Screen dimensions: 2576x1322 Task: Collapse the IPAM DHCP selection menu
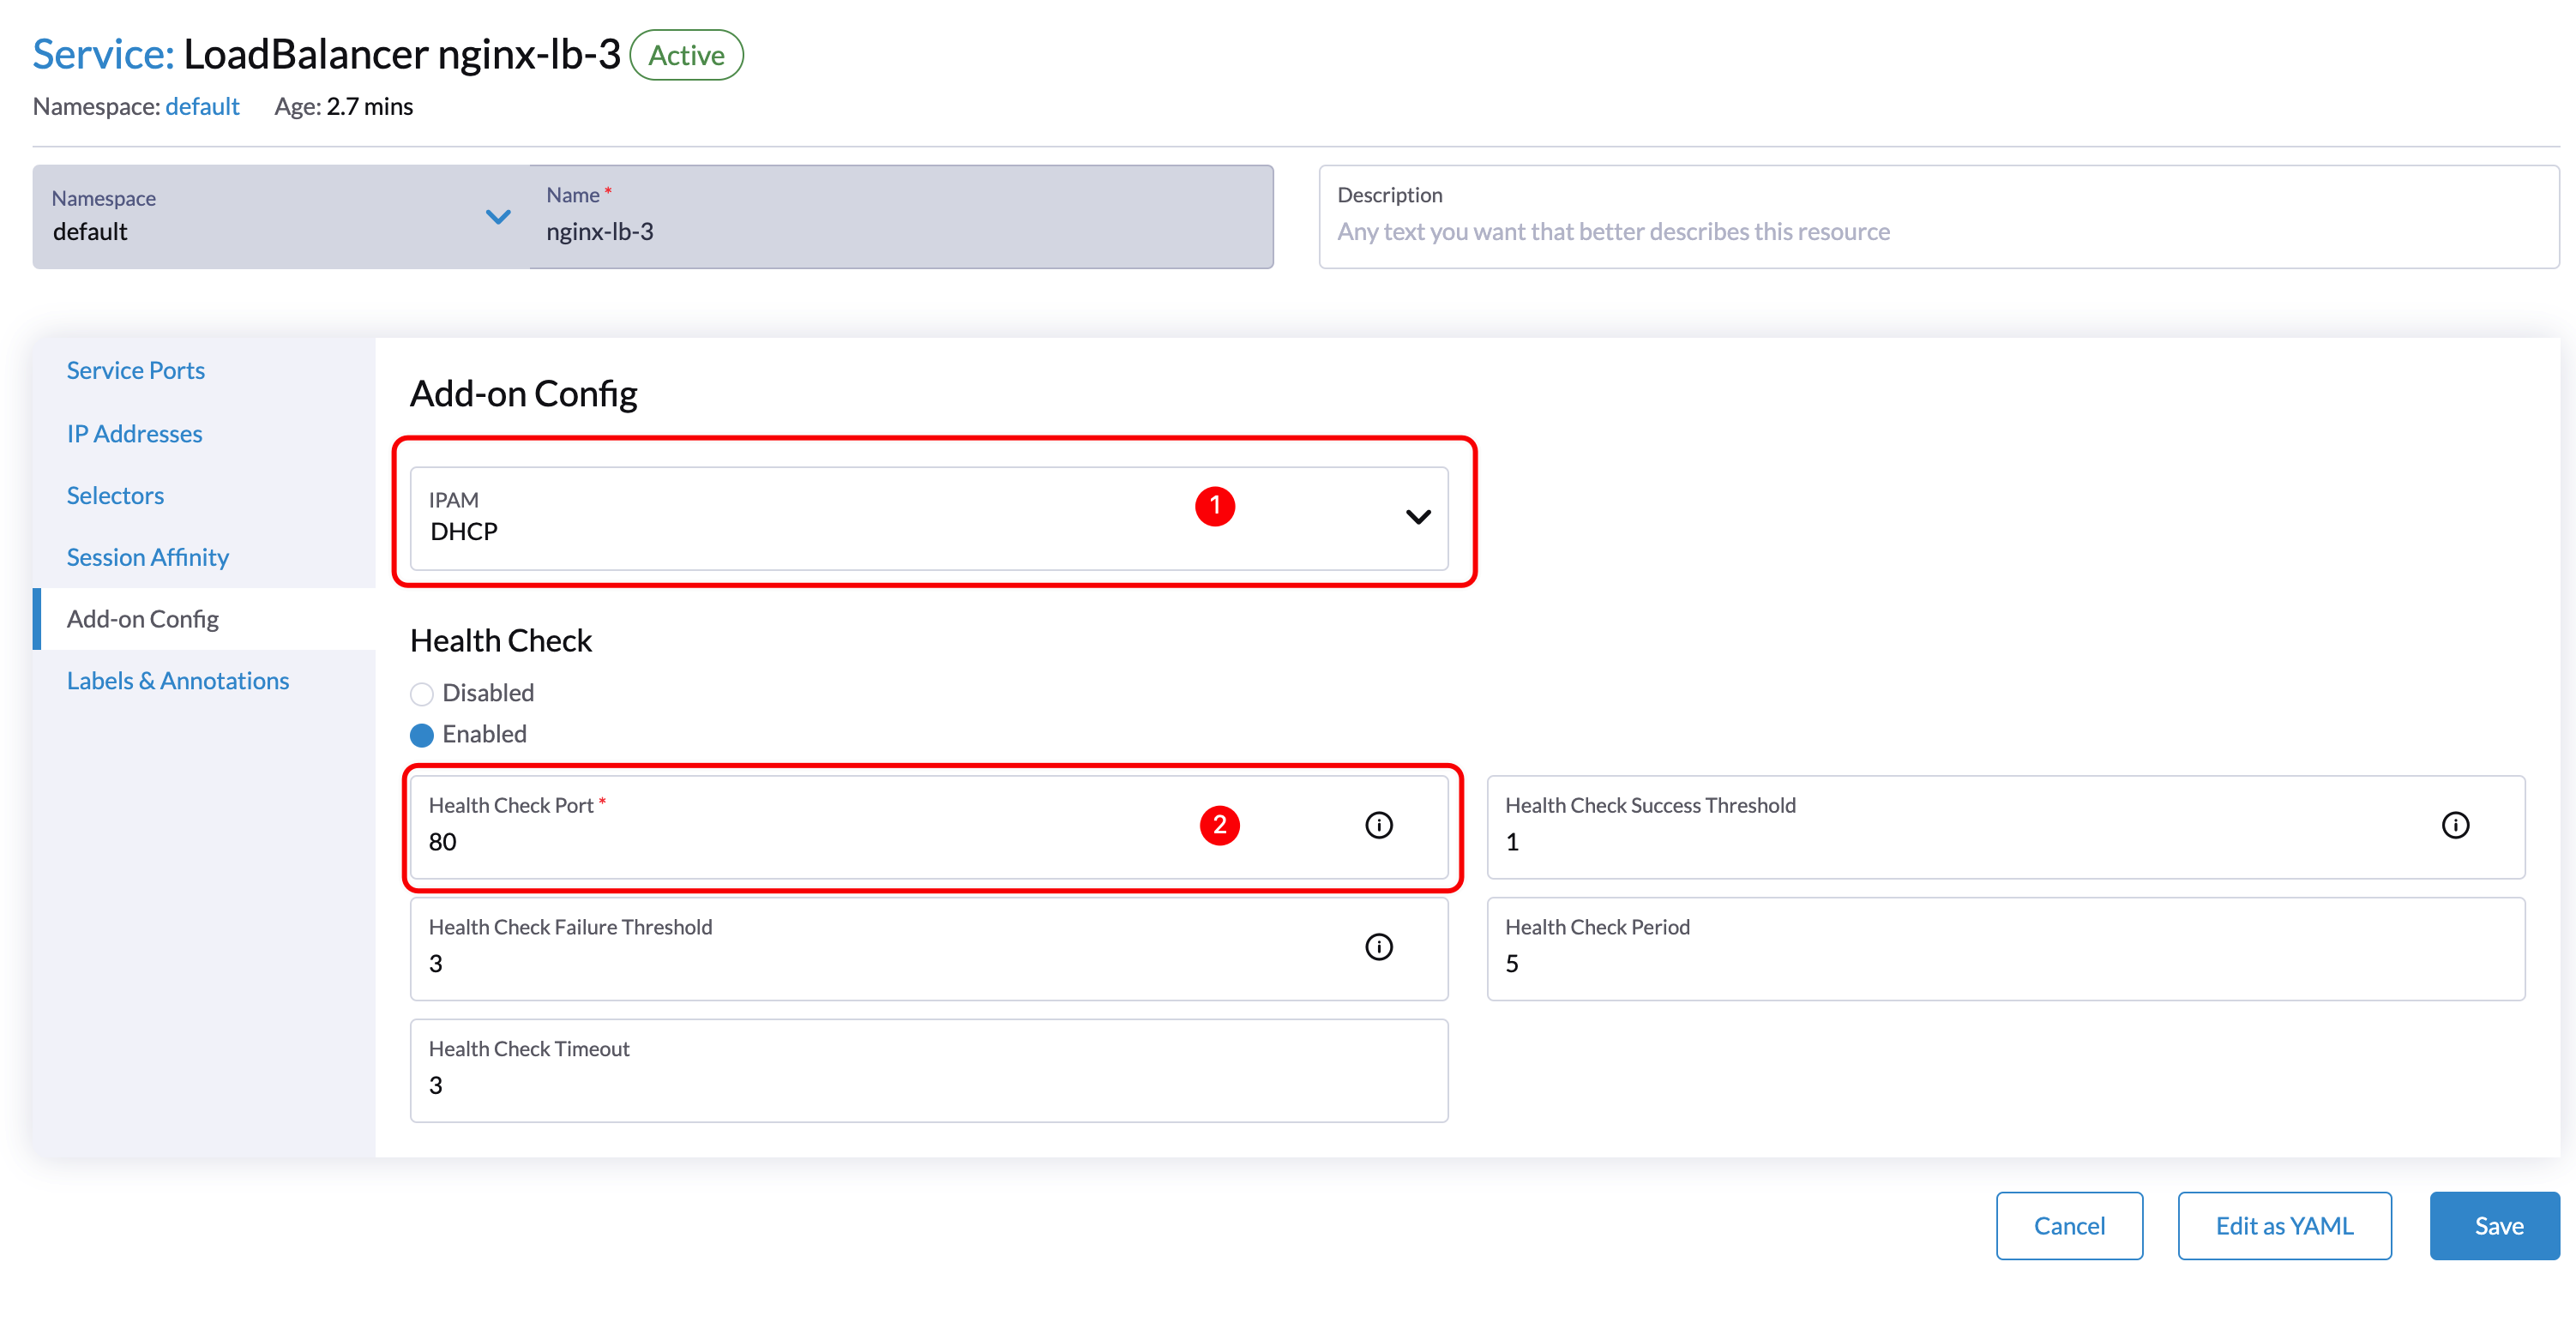point(1417,518)
